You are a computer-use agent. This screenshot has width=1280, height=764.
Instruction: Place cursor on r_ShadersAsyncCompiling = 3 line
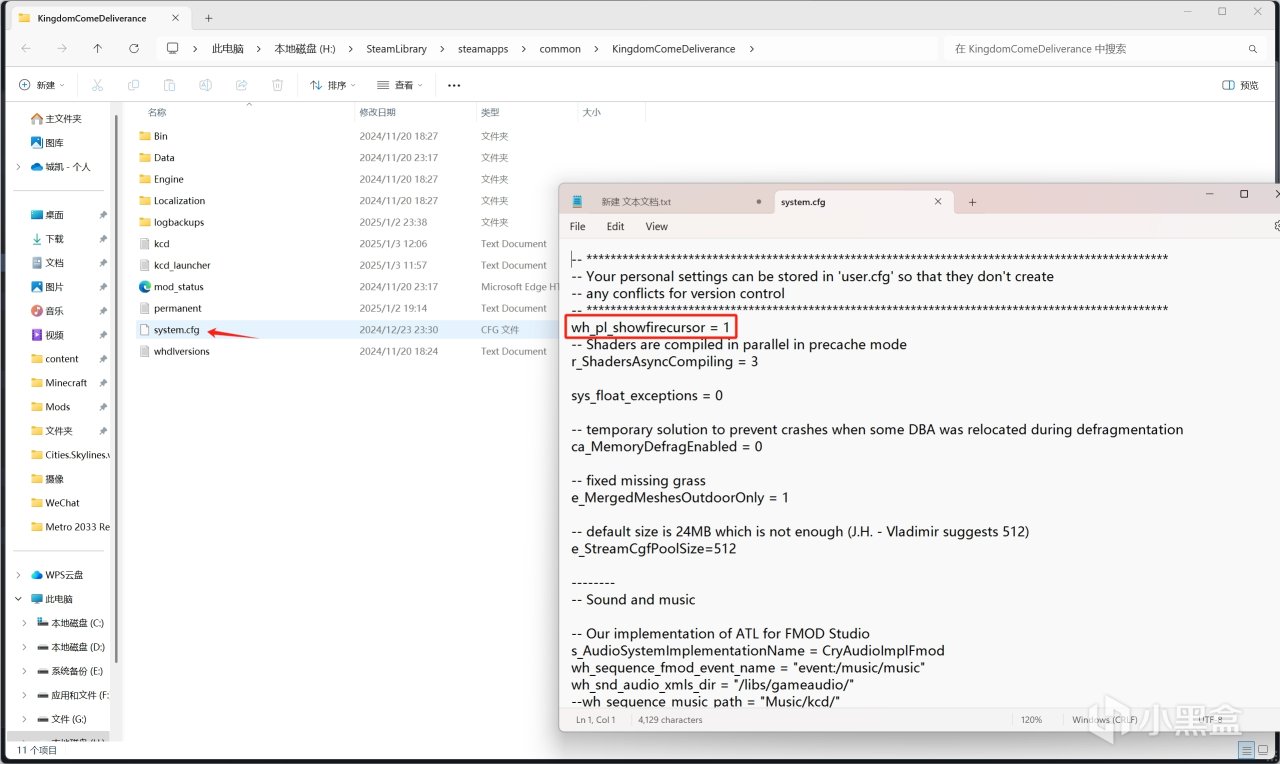(664, 361)
